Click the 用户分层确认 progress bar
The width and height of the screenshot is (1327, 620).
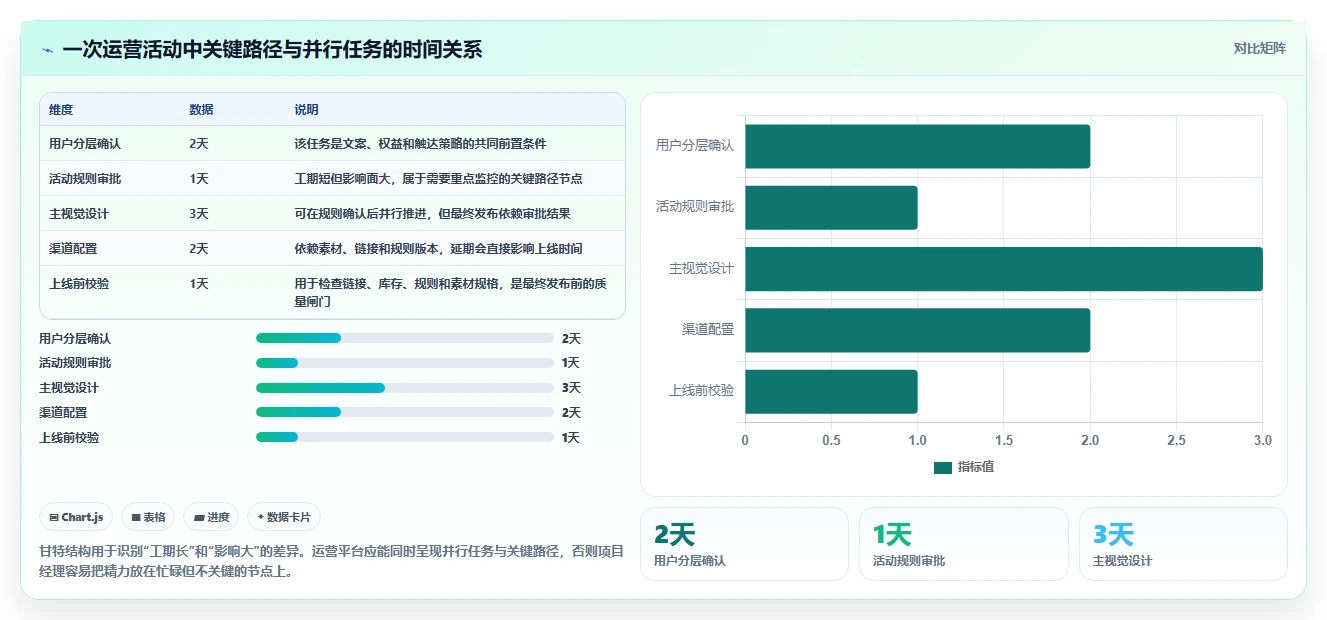click(405, 338)
